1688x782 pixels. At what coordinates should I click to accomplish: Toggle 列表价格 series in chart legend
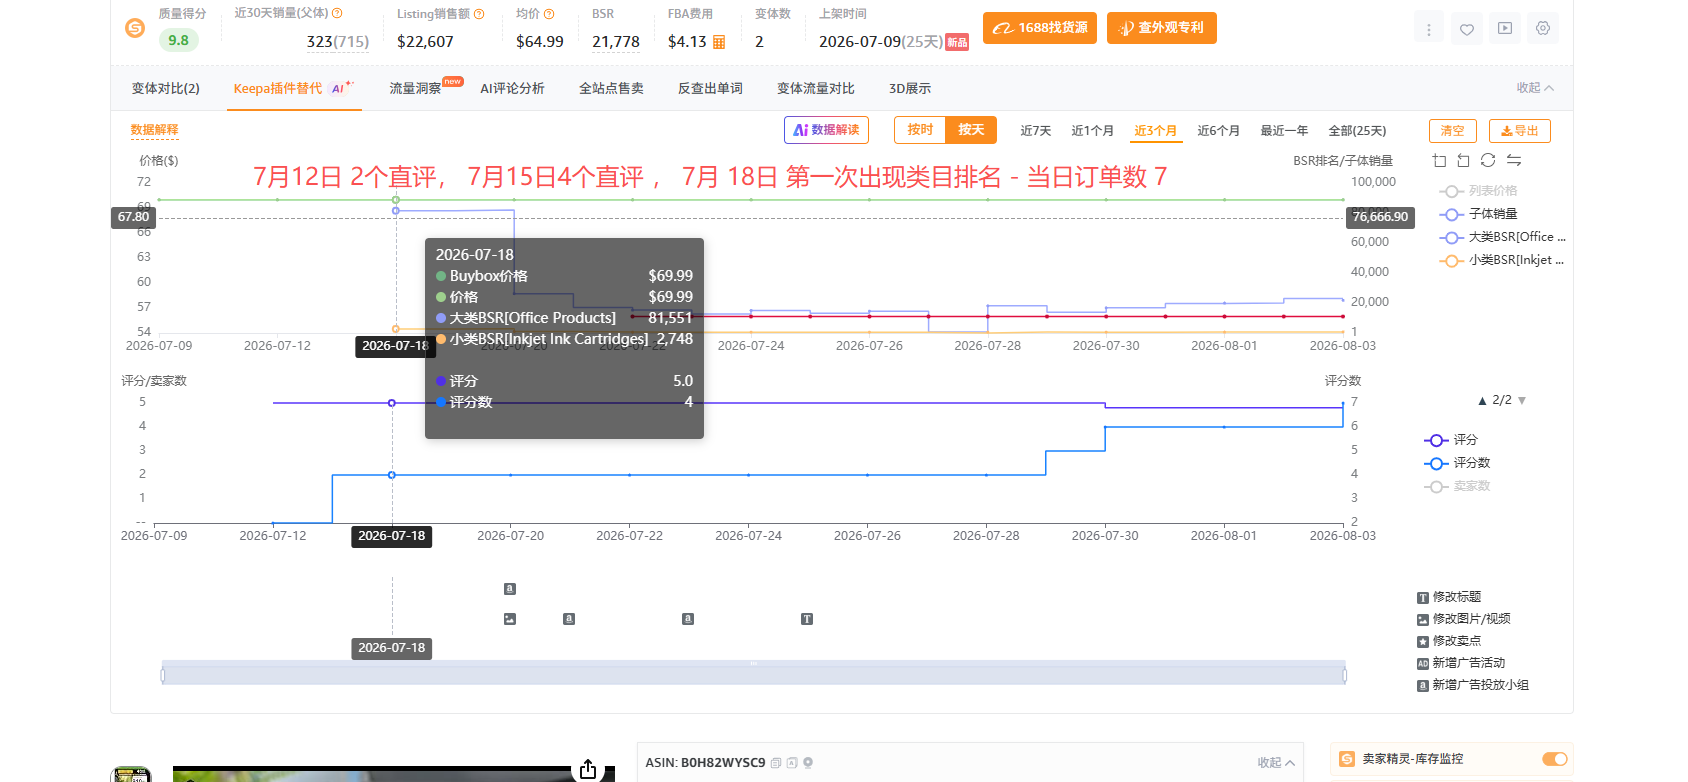pos(1478,191)
